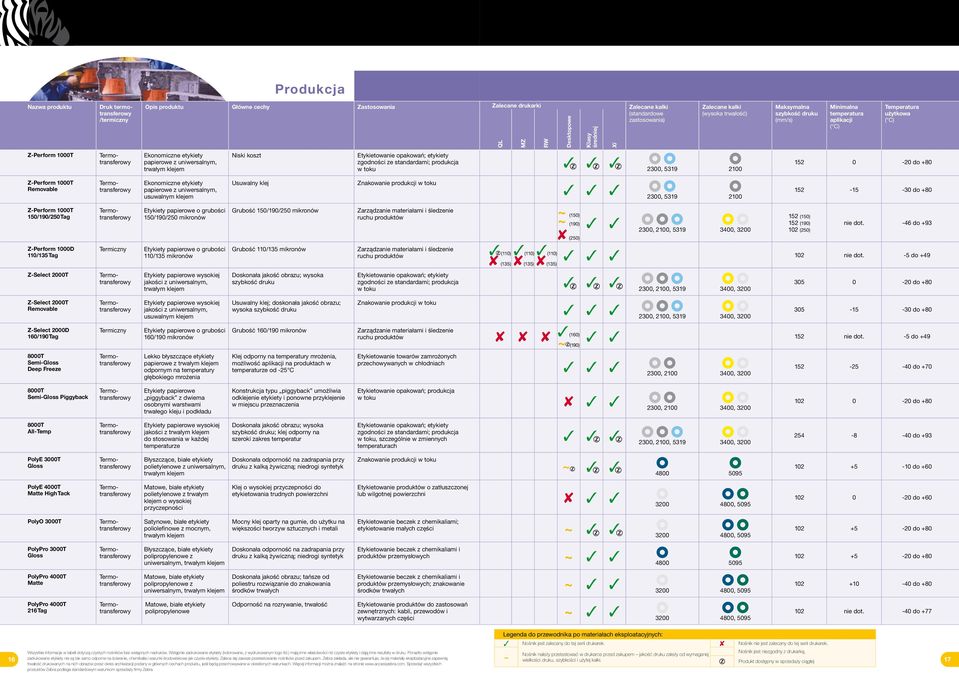Click the RW-column red X in the Z-Select 2000D row

click(x=545, y=336)
